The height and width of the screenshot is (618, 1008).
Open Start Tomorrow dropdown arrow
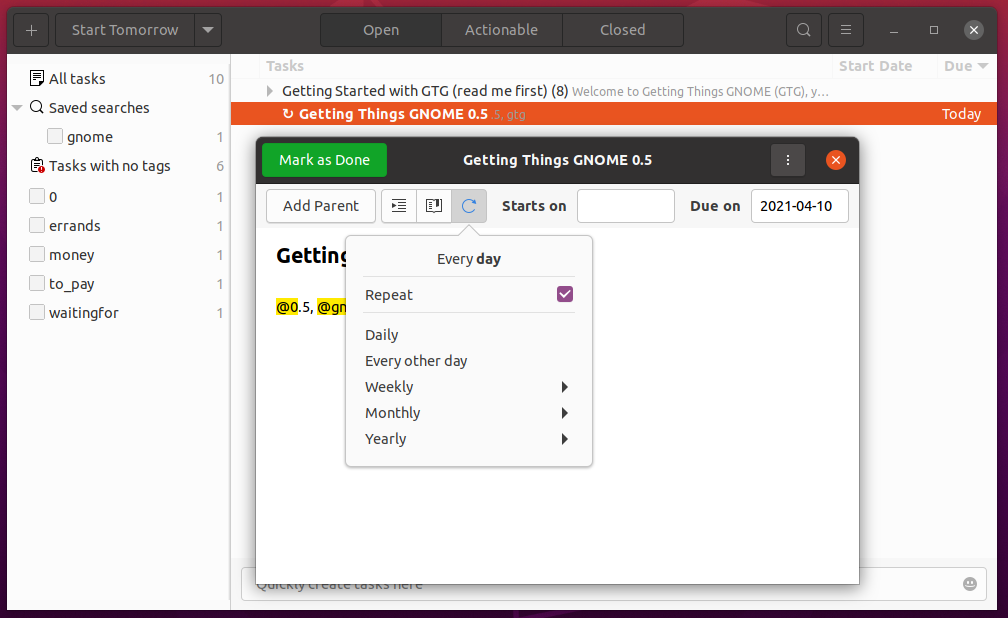pyautogui.click(x=208, y=30)
